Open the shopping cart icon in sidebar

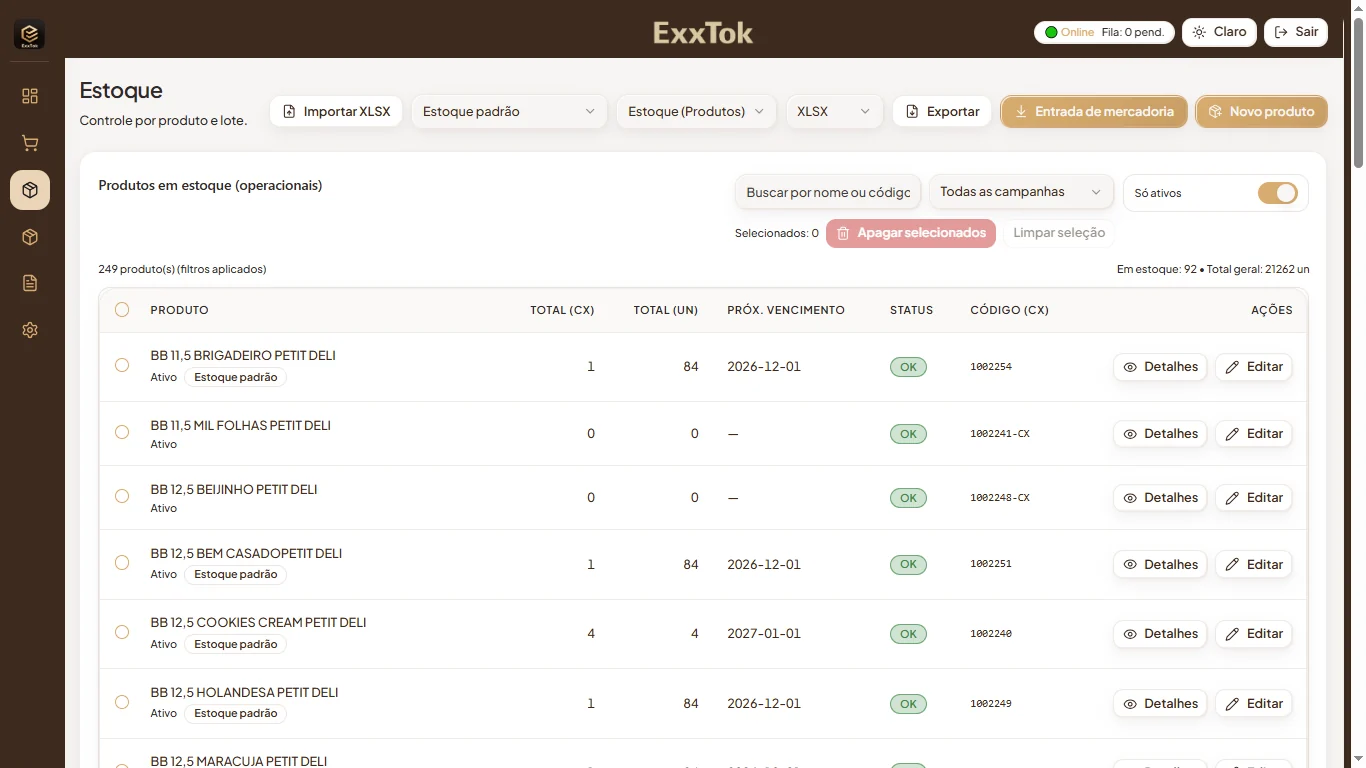pyautogui.click(x=30, y=143)
